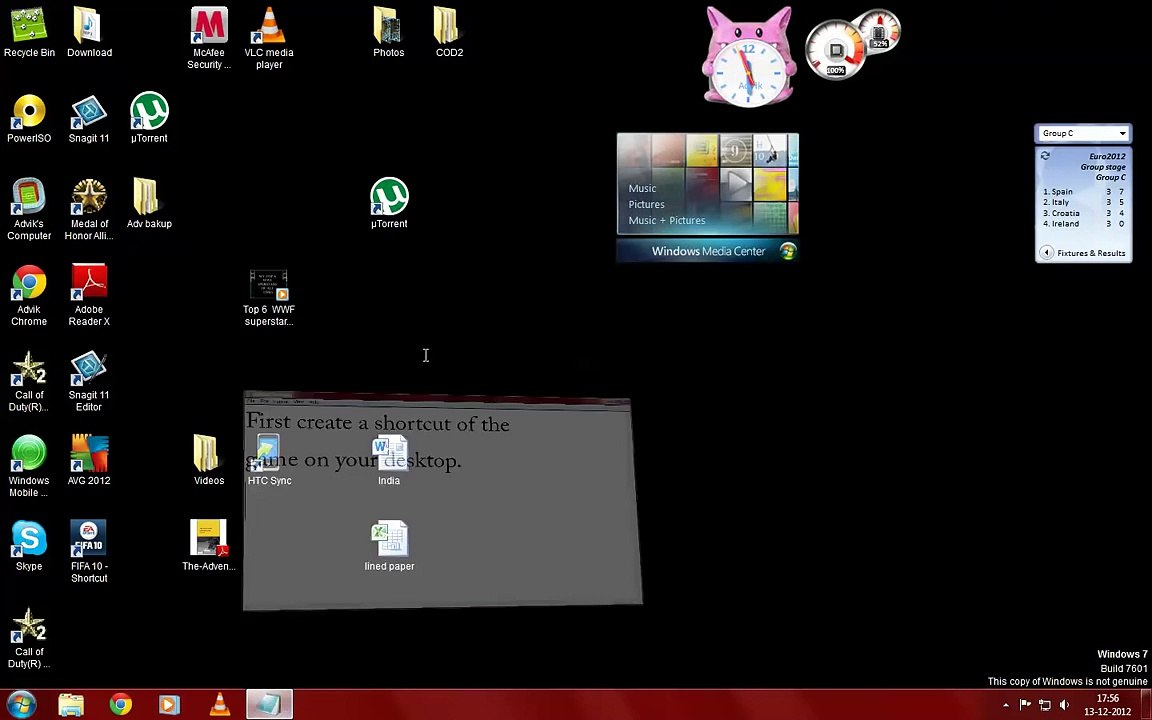Screen dimensions: 1152x720
Task: Open The-Adven... PDF file
Action: click(x=209, y=546)
